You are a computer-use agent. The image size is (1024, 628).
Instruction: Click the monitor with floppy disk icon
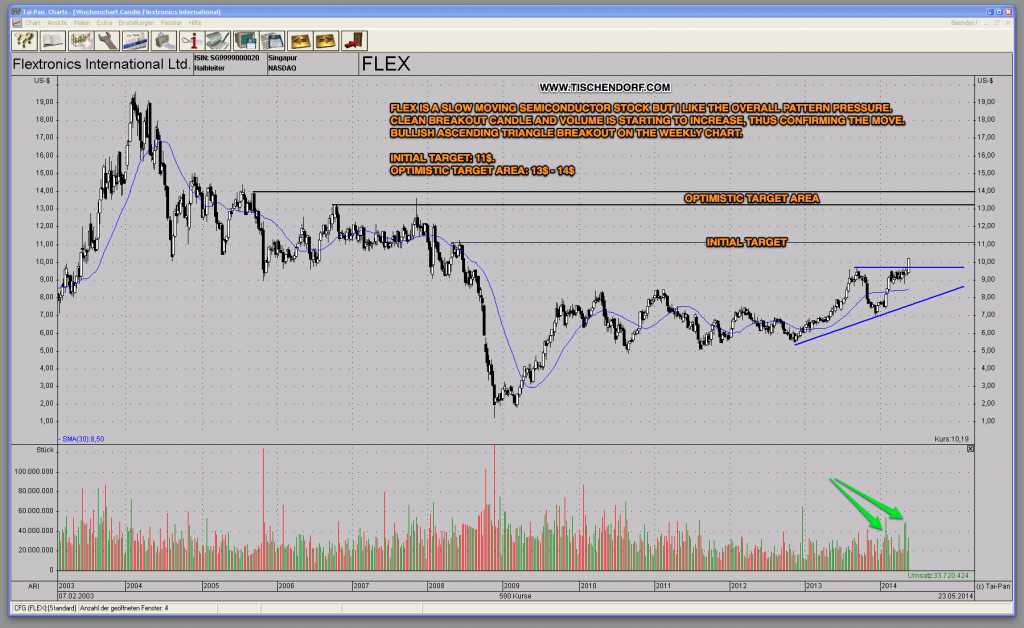click(244, 40)
